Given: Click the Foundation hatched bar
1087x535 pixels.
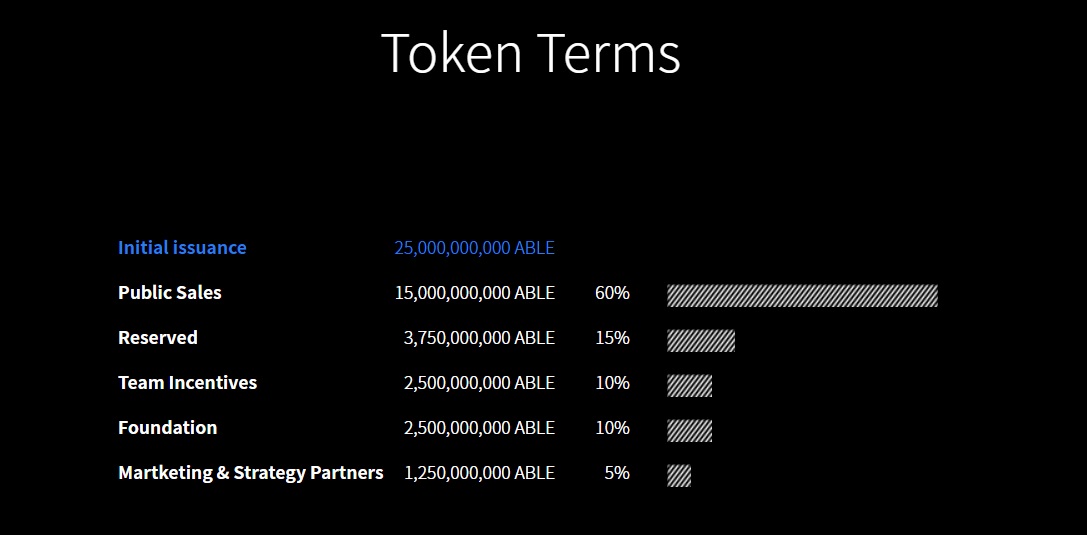Looking at the screenshot, I should click(690, 430).
